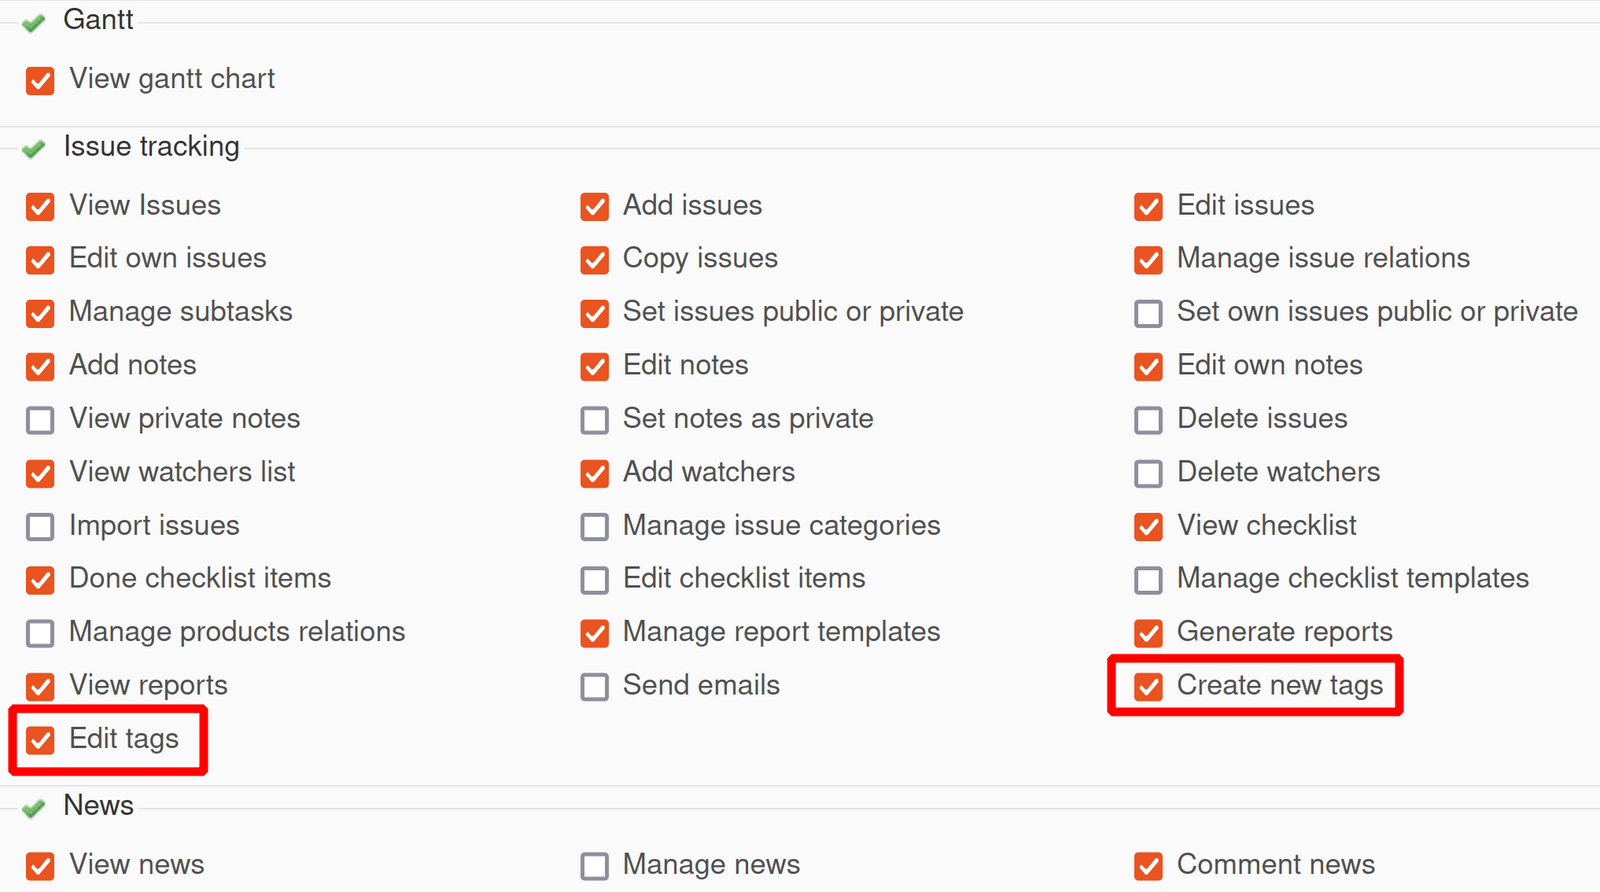Check the View private notes permission
This screenshot has height=892, width=1600.
40,420
